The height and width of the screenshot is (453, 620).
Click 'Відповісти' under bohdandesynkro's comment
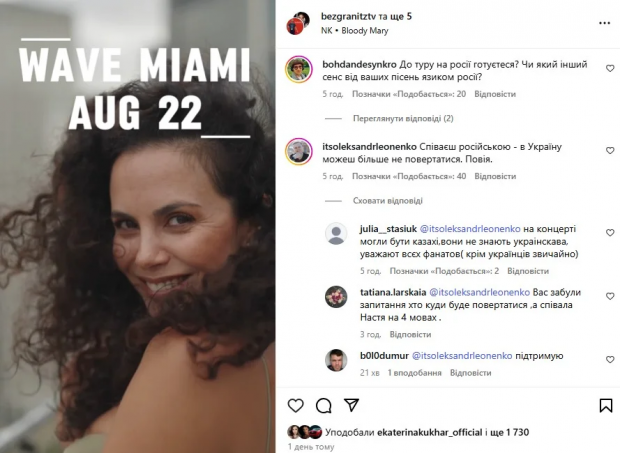[x=495, y=94]
